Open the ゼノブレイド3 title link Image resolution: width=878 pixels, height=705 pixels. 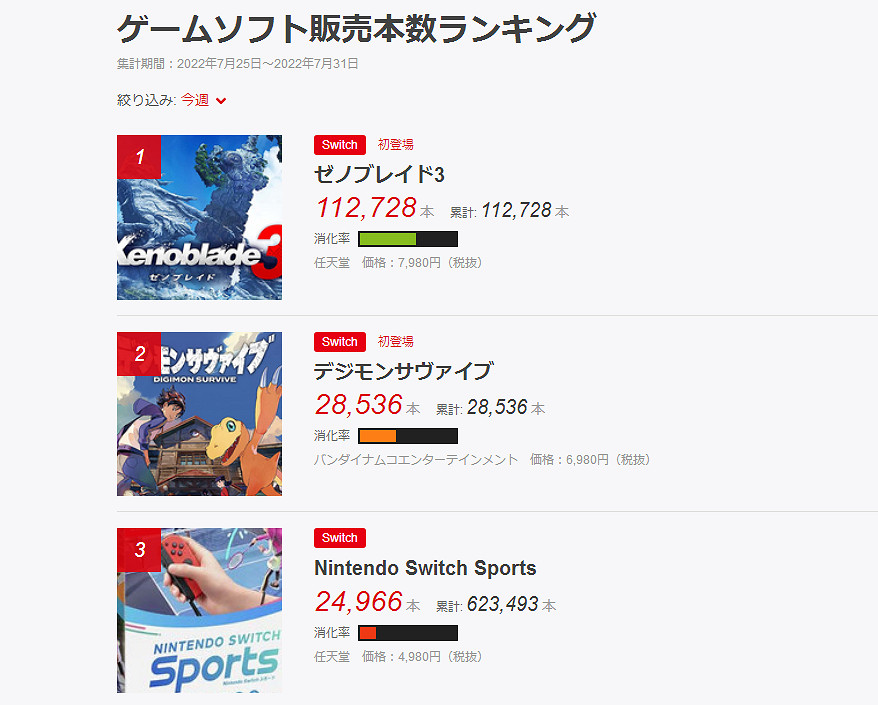point(380,174)
